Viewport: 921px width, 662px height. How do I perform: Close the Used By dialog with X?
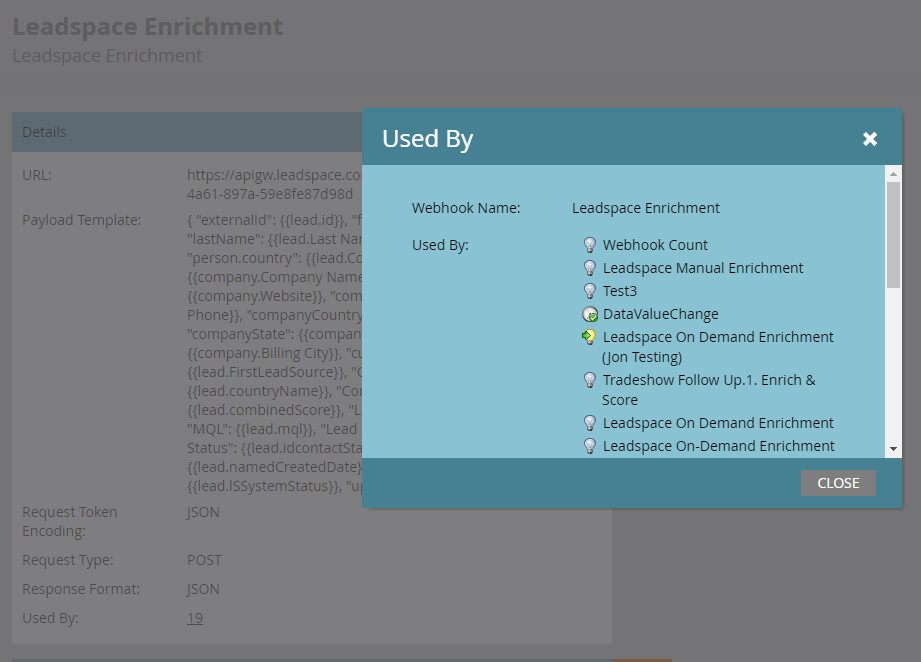click(870, 139)
